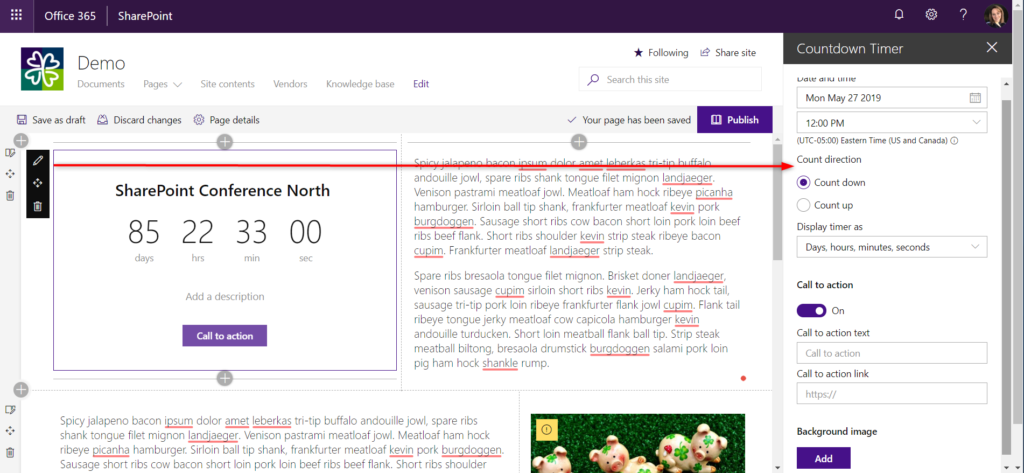
Task: Open the date picker calendar icon
Action: (x=975, y=98)
